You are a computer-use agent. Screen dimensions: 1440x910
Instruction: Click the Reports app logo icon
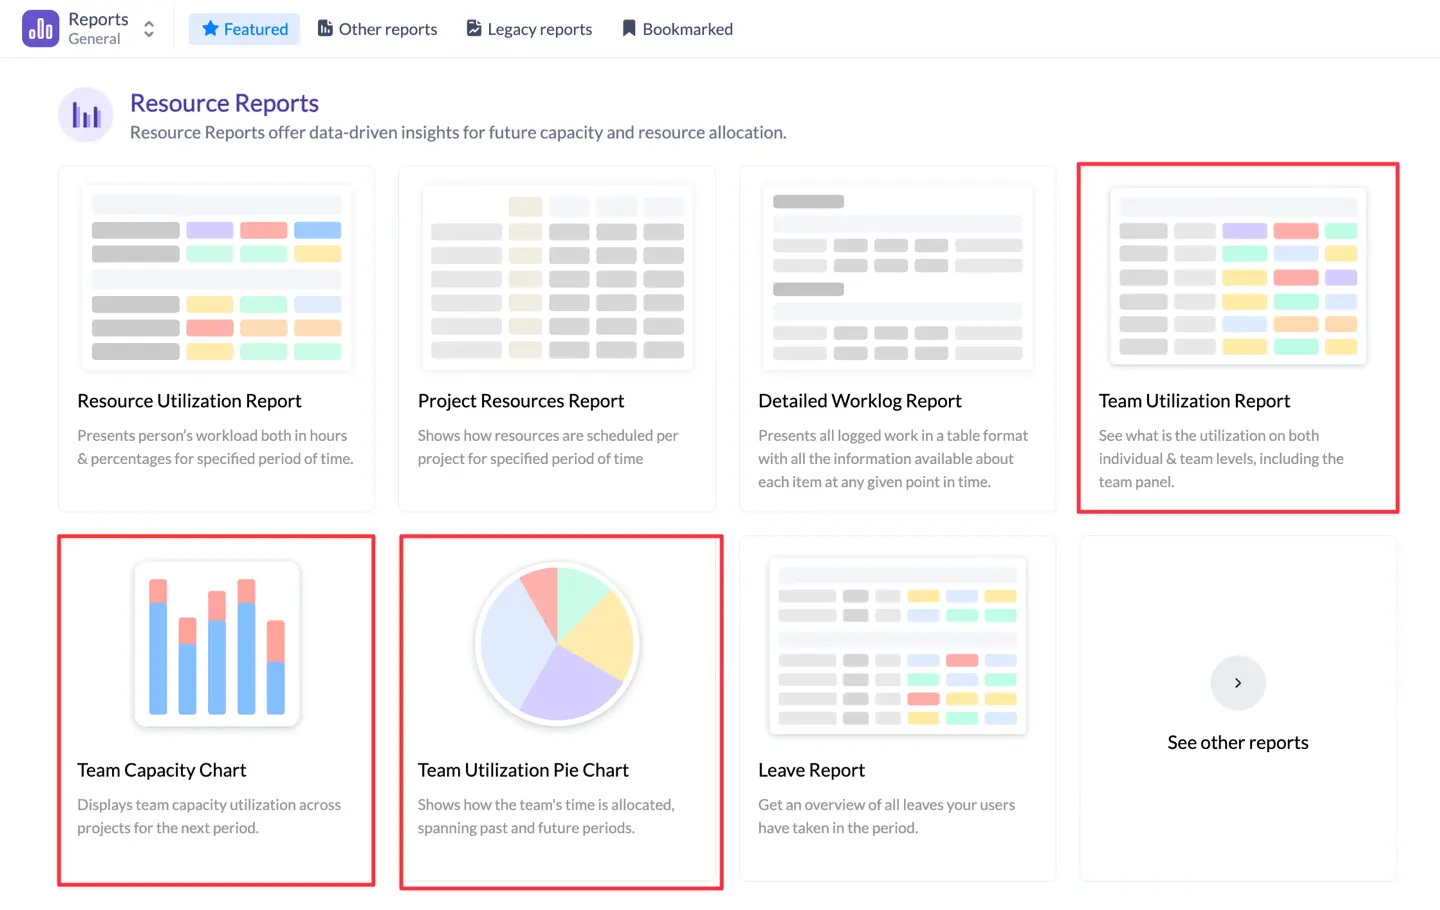click(x=40, y=29)
